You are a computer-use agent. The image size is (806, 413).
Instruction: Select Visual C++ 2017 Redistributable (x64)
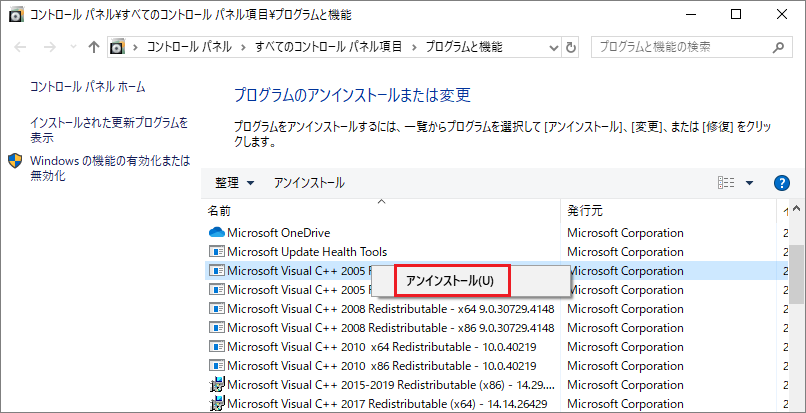[387, 404]
